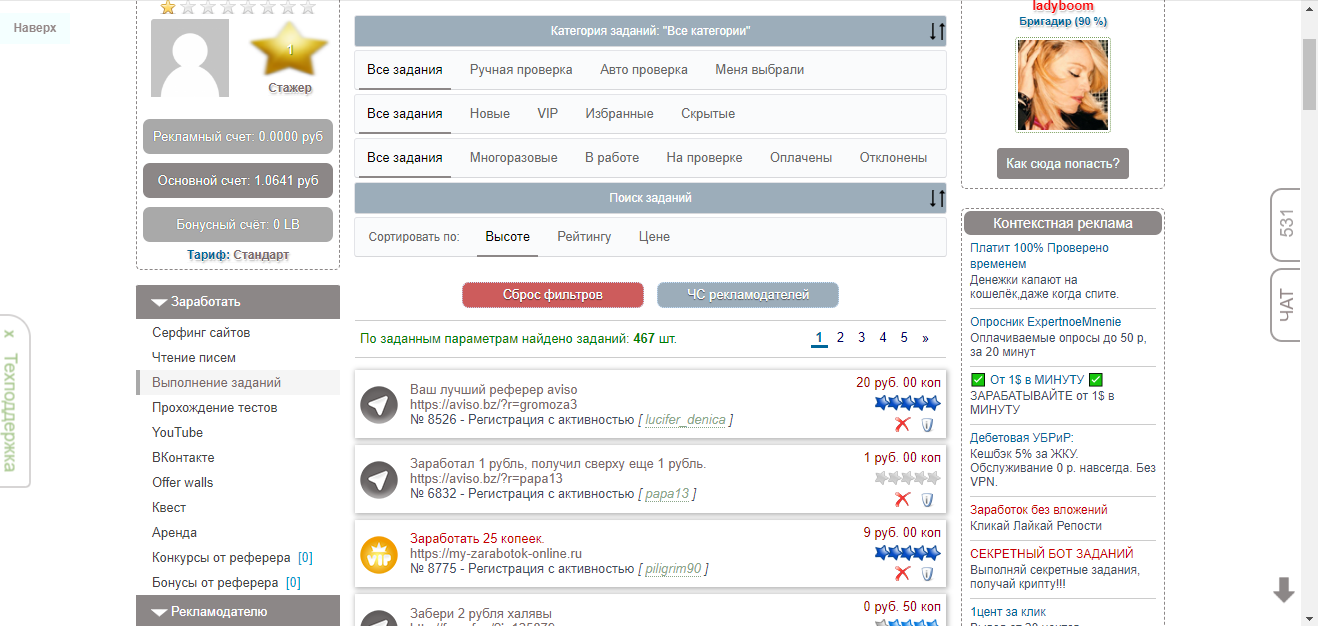Open the Оплачены tab
This screenshot has width=1318, height=626.
801,158
